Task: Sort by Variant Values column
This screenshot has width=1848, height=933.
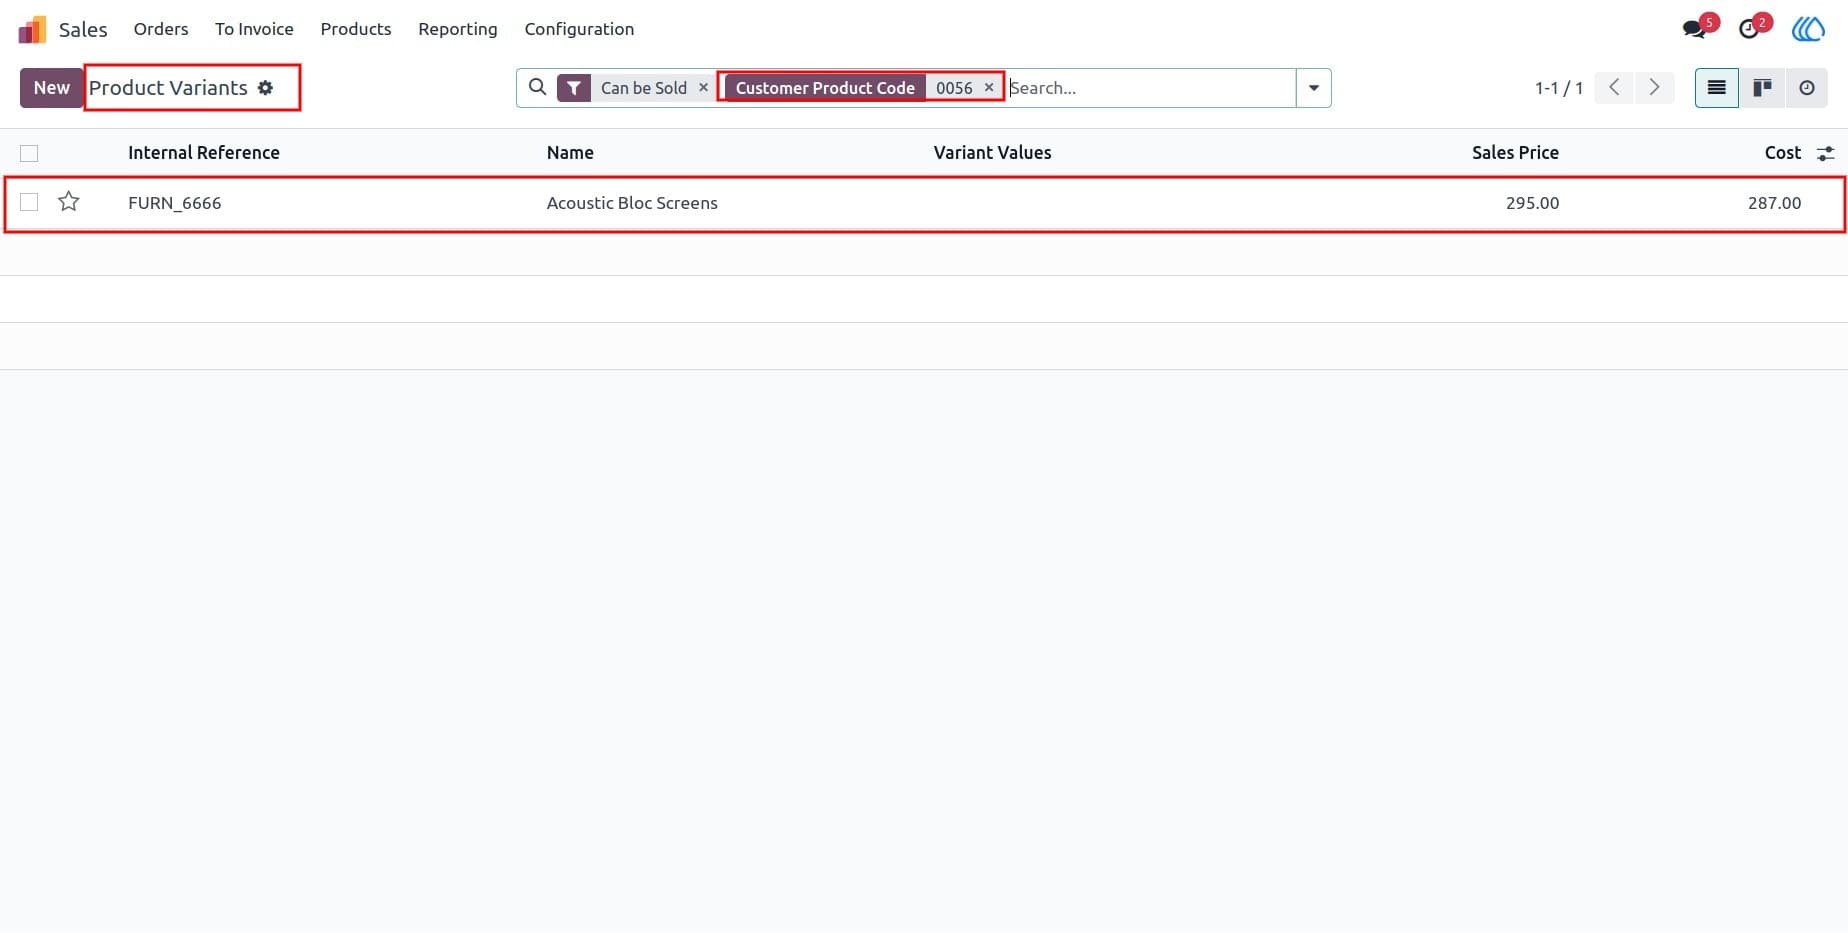Action: 992,153
